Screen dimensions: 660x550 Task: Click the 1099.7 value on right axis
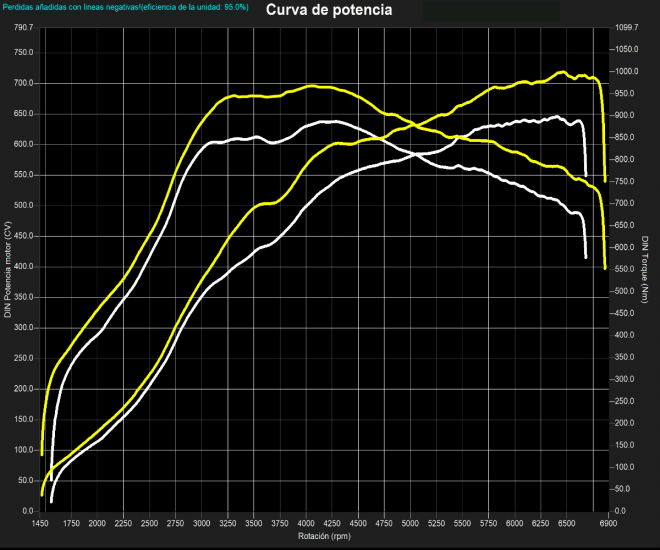point(626,28)
